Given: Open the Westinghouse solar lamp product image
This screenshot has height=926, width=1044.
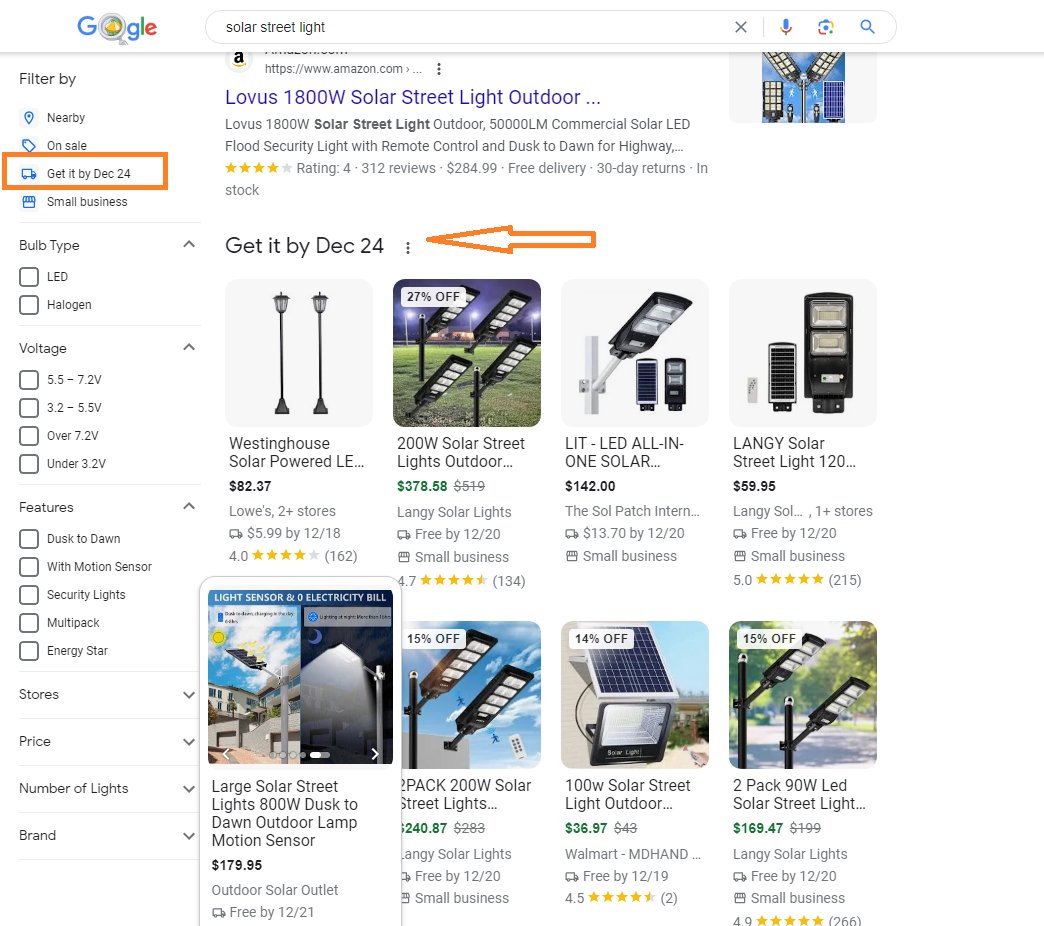Looking at the screenshot, I should (299, 353).
